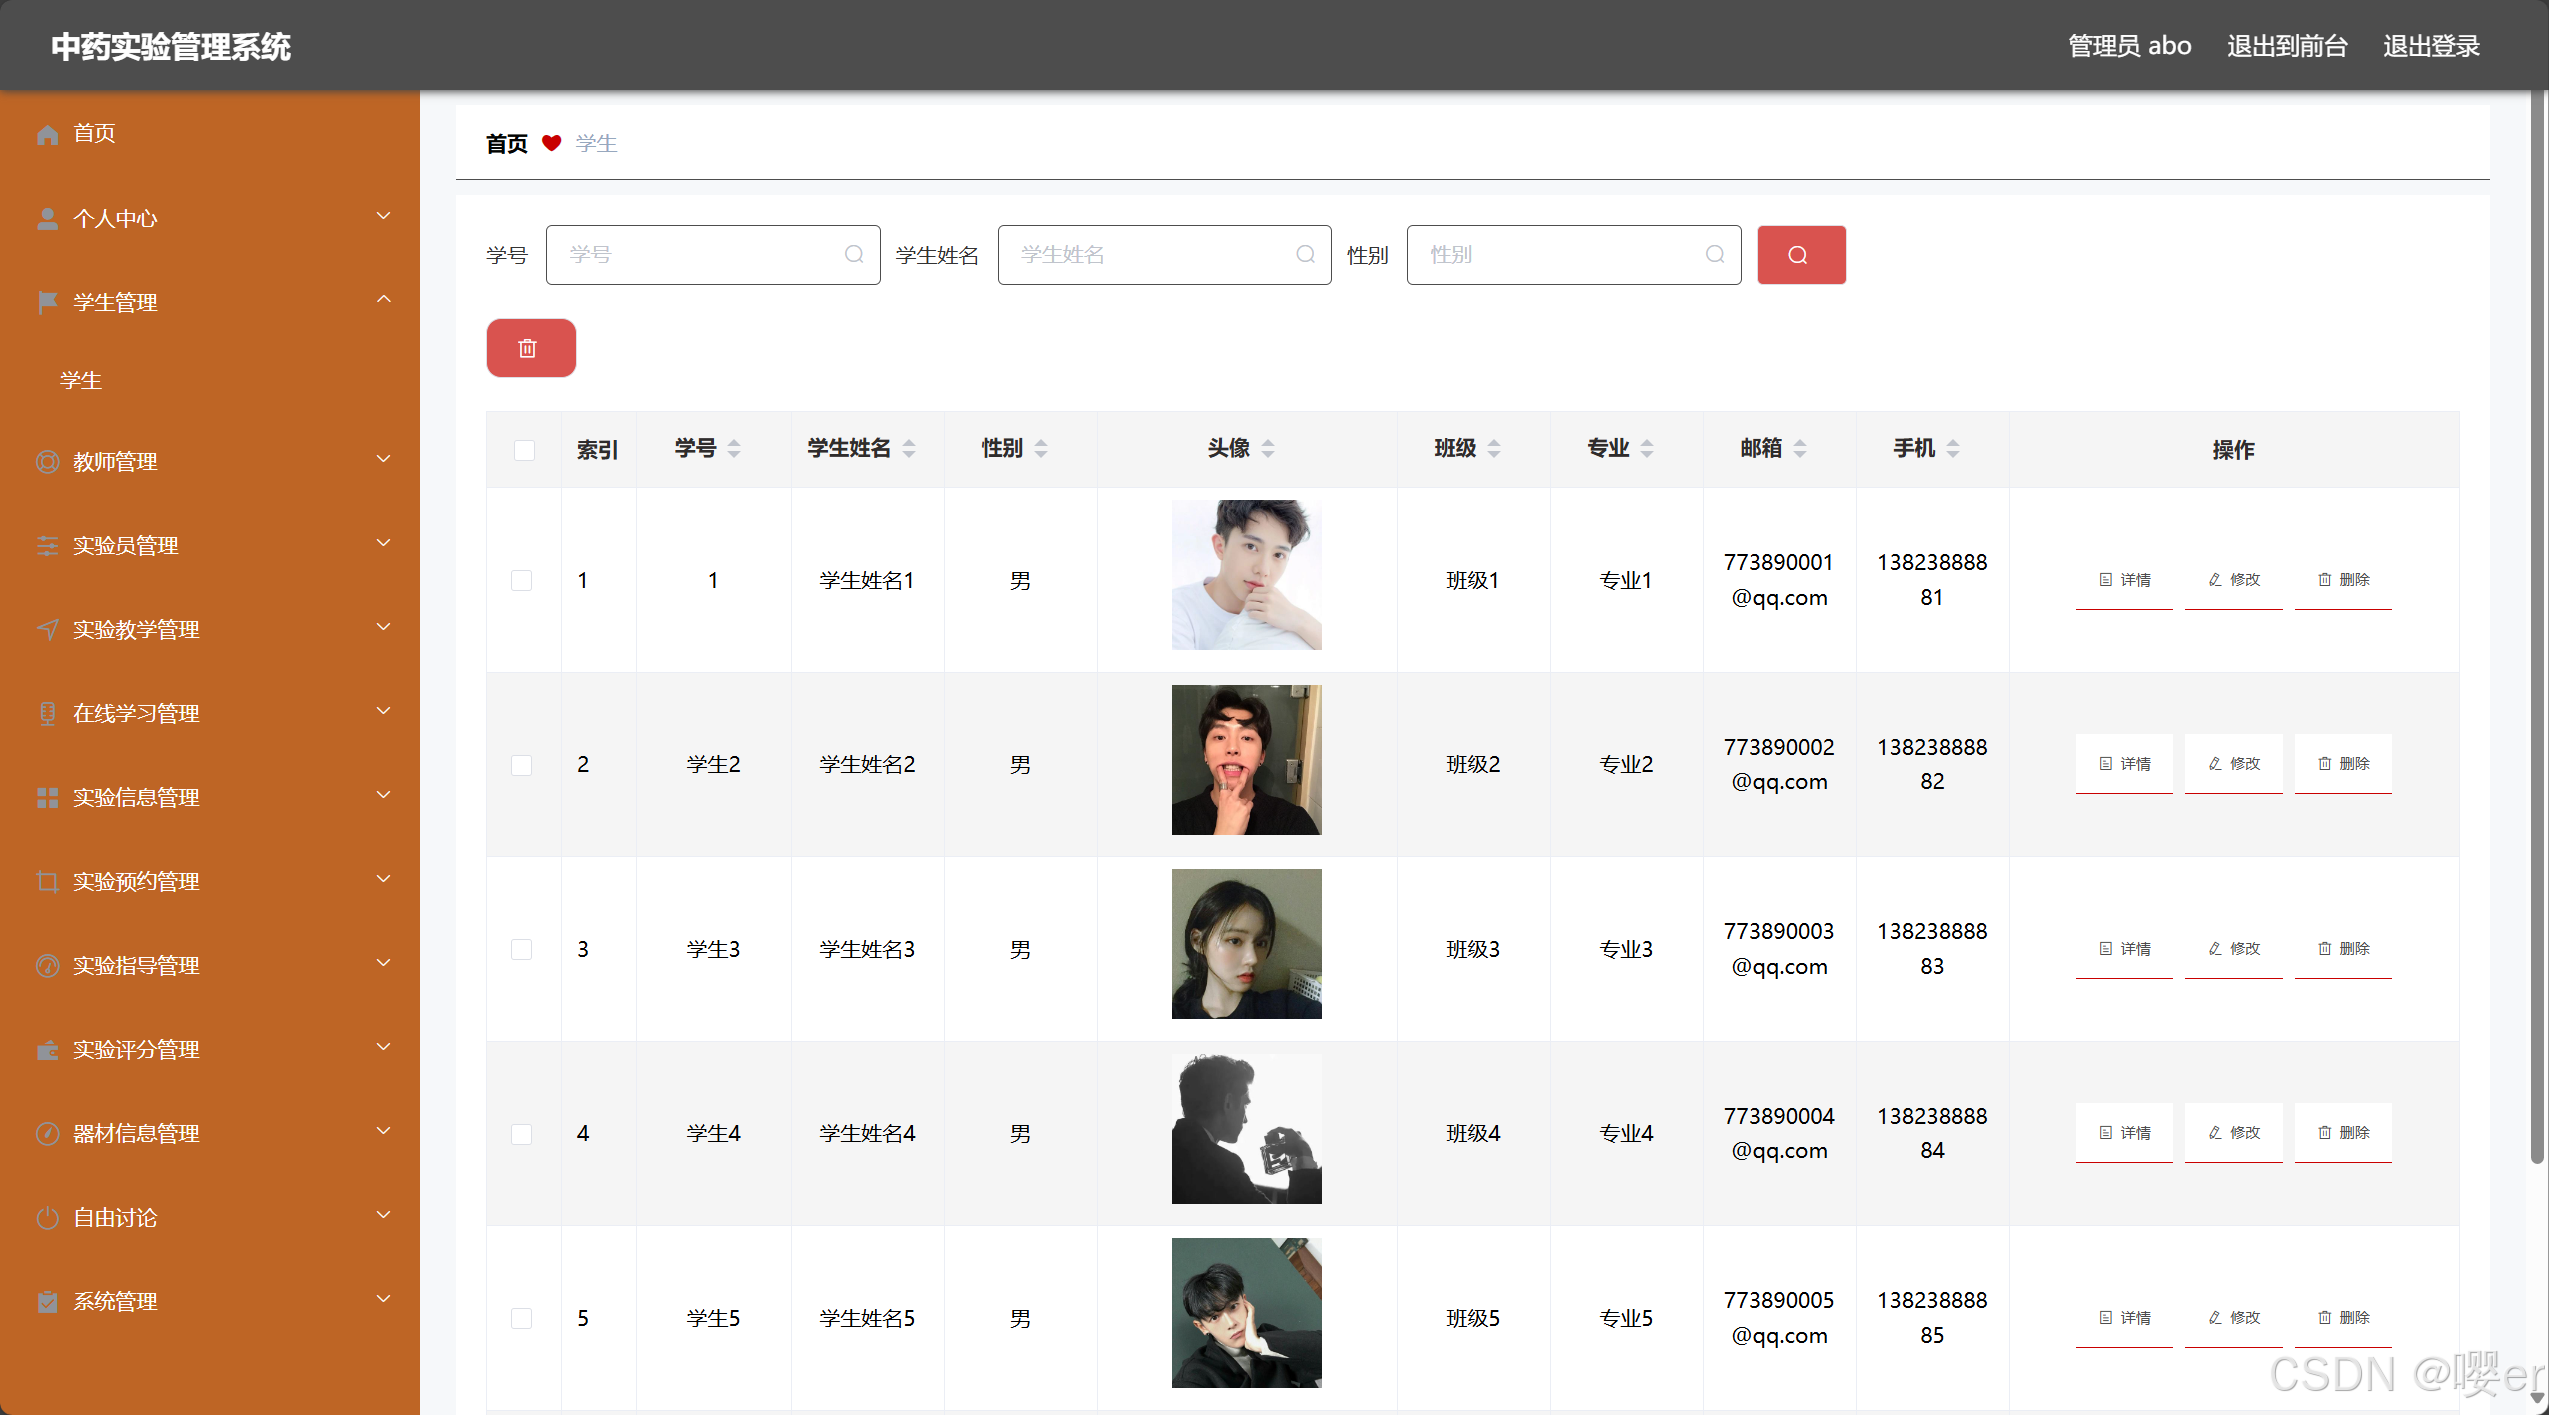Expand 系统管理 with its chevron
Screen dimensions: 2549x1415
(383, 1299)
